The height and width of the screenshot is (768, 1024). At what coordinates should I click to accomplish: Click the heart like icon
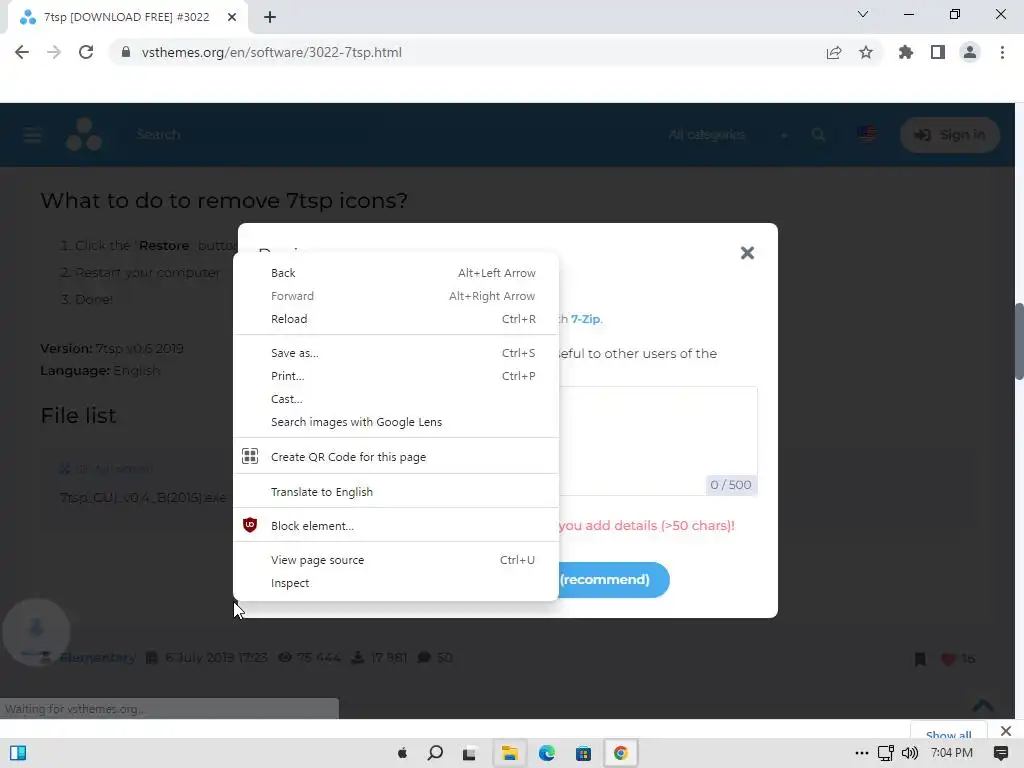(948, 659)
